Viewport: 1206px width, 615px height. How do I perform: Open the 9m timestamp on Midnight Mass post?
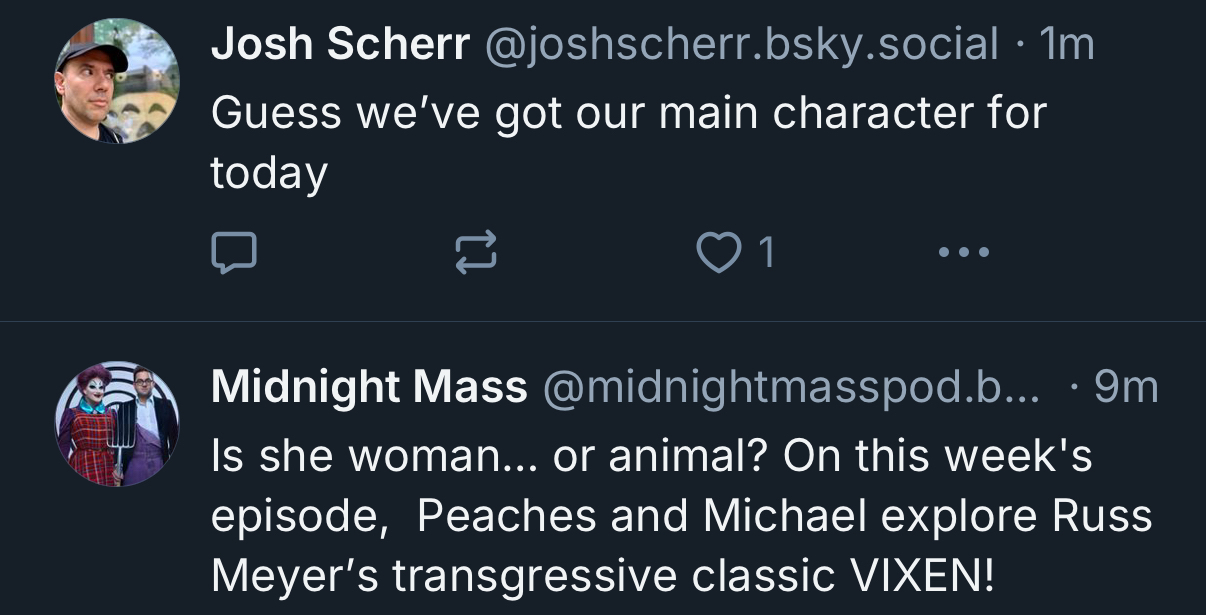click(1125, 387)
